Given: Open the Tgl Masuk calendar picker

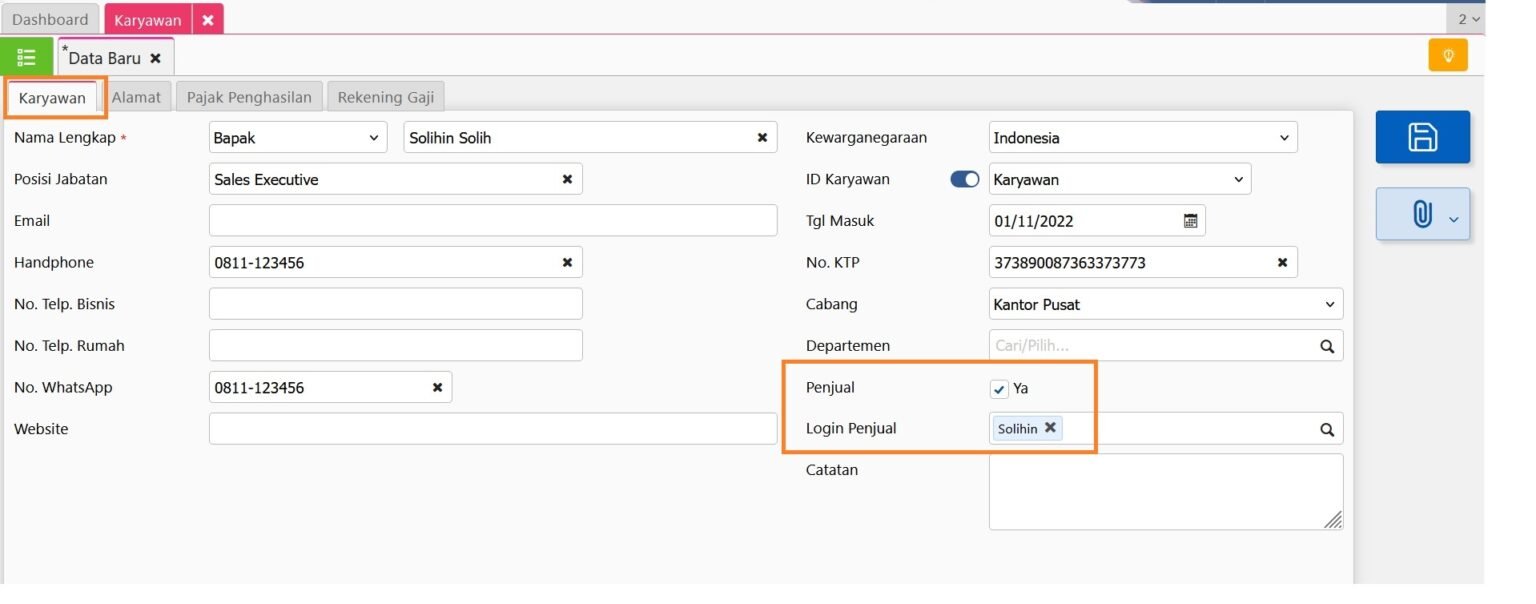Looking at the screenshot, I should click(1190, 221).
